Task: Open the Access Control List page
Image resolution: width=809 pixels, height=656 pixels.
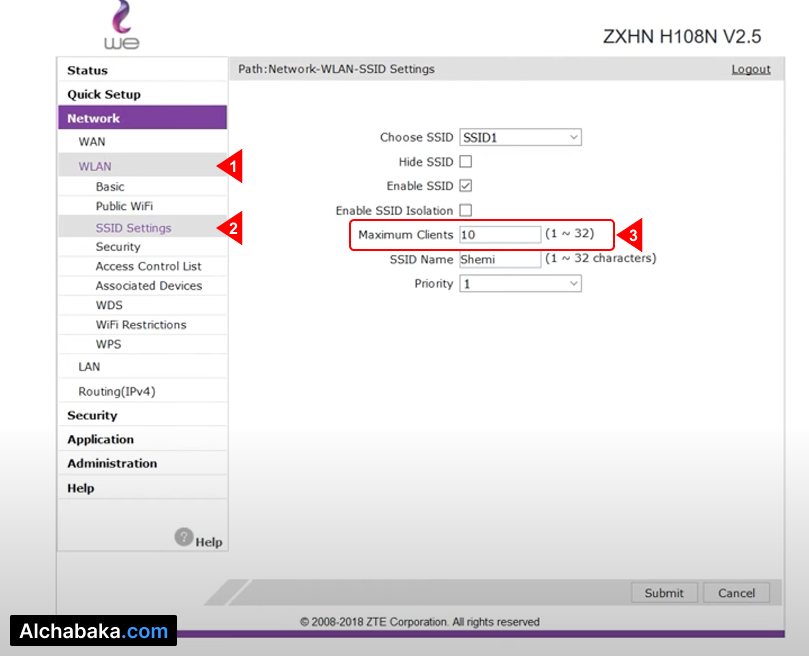Action: pos(148,267)
